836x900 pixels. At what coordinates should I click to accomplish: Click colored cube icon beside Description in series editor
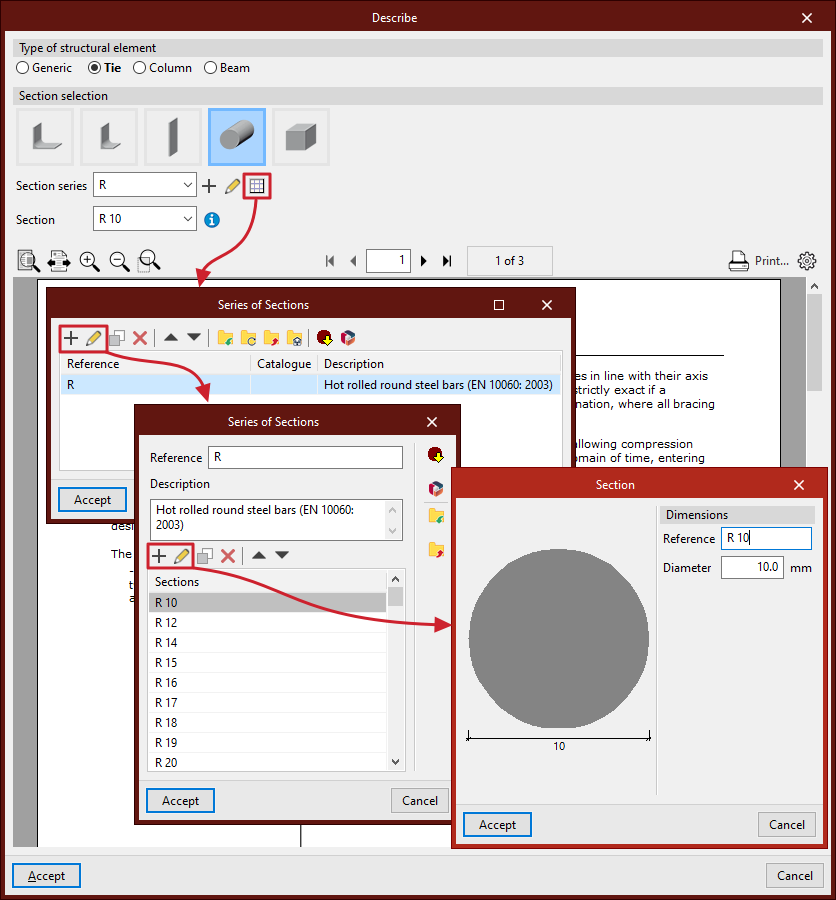[x=436, y=488]
